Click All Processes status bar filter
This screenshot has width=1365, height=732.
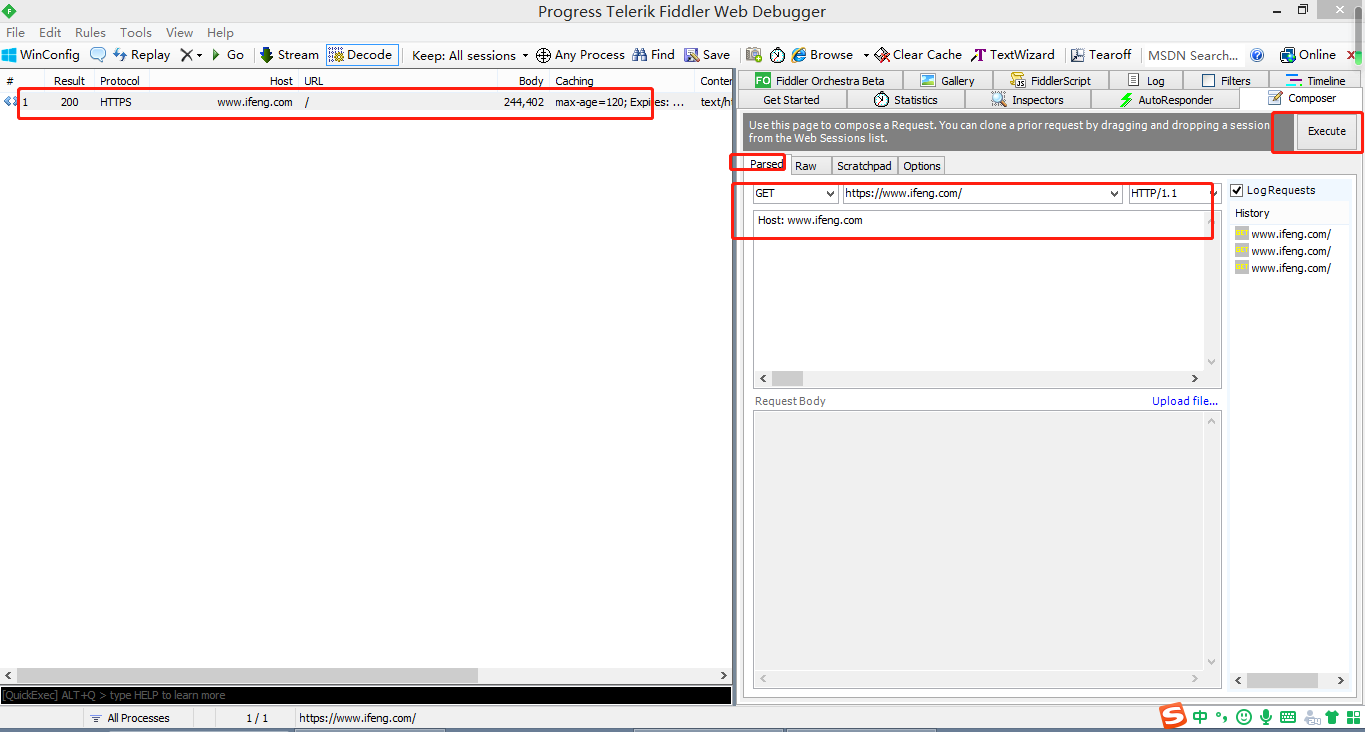point(131,718)
